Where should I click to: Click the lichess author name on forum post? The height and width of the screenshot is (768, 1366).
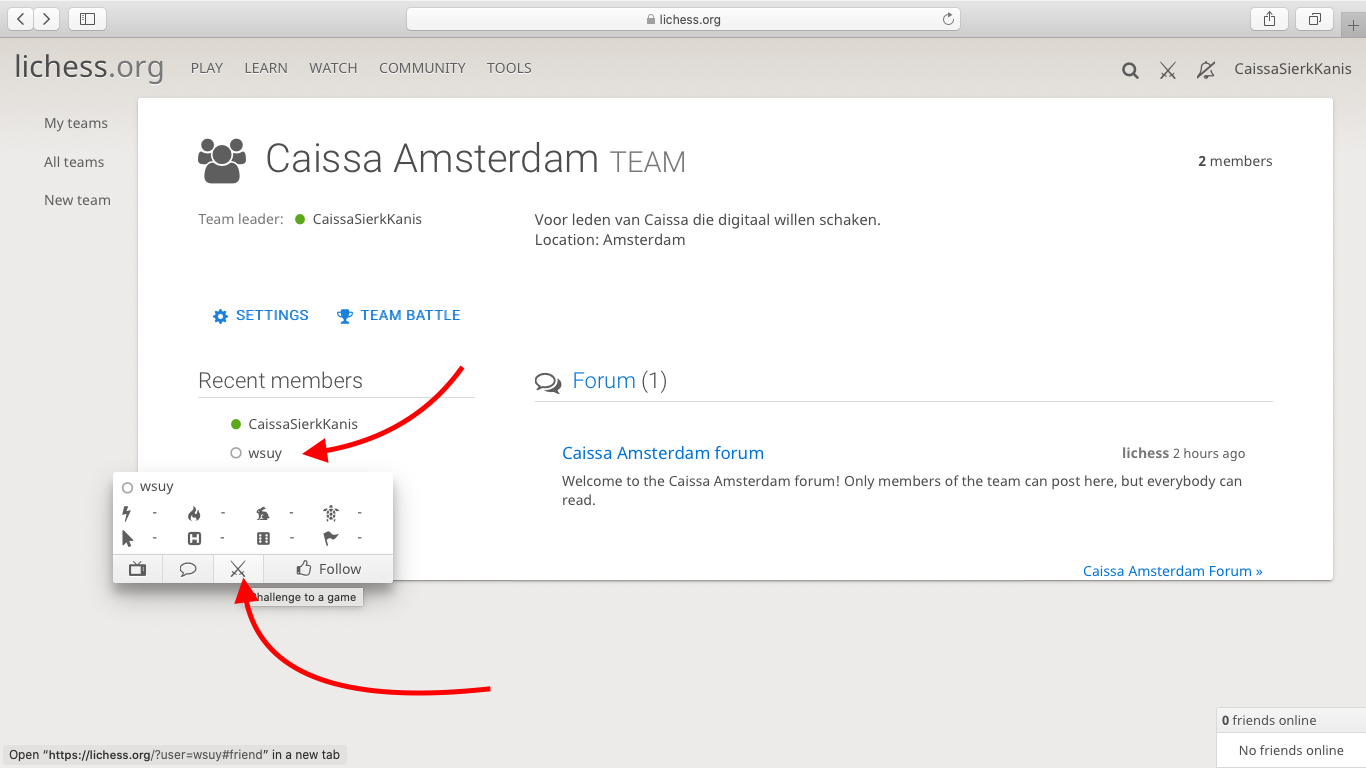click(x=1145, y=453)
